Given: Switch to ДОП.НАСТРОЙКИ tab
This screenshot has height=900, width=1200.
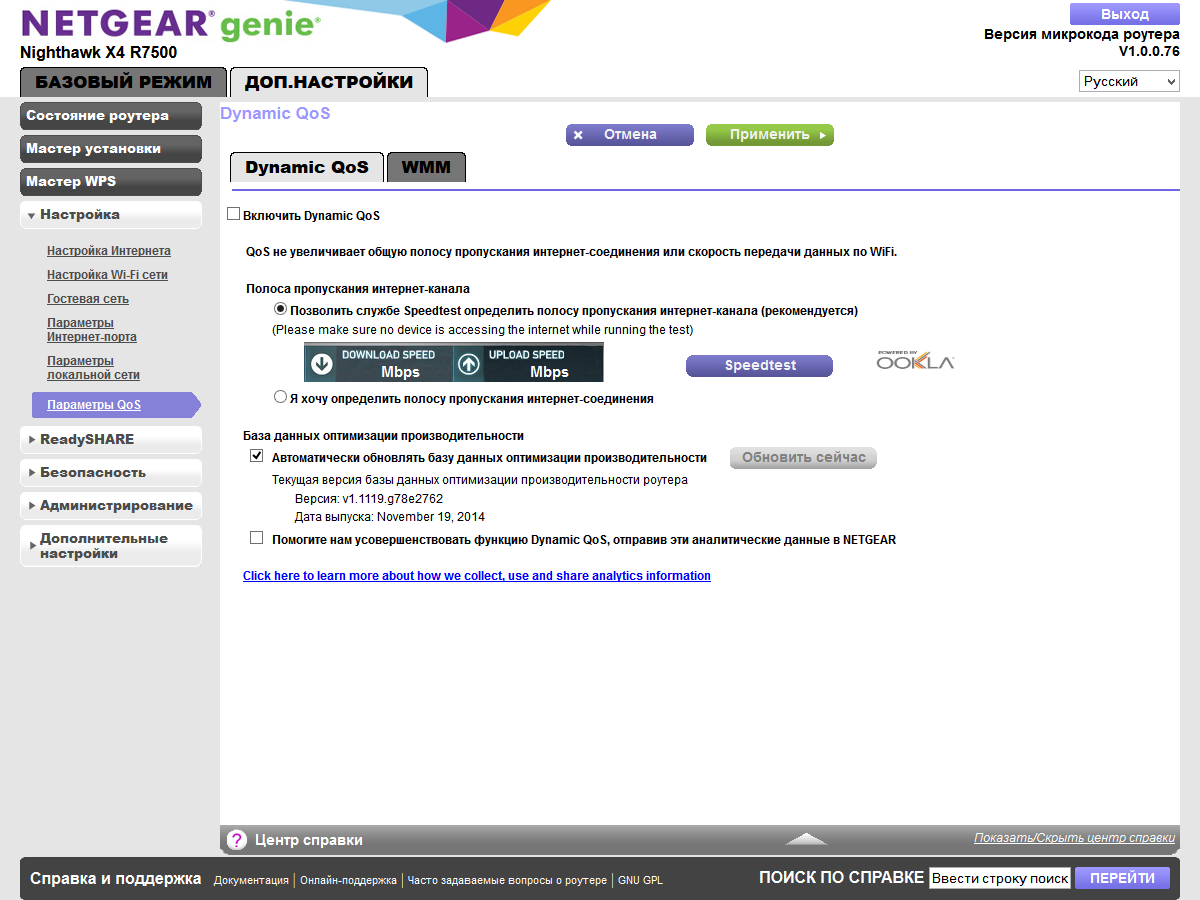Looking at the screenshot, I should point(329,82).
